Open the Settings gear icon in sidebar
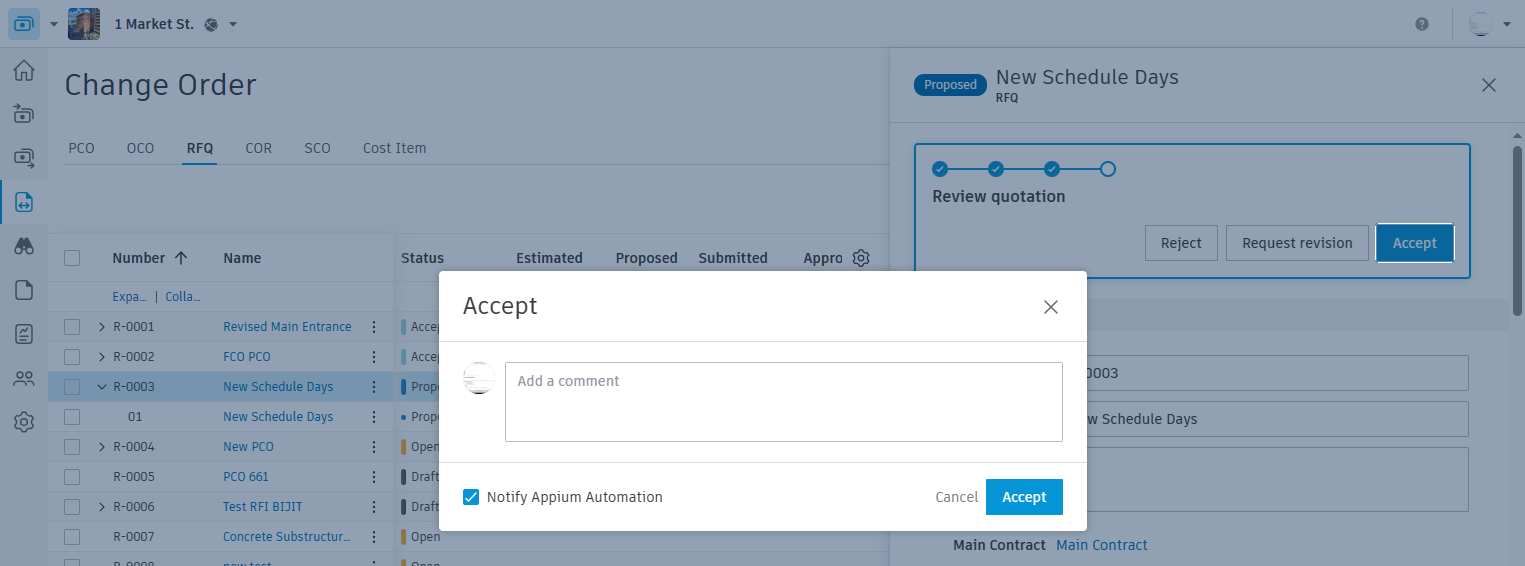 pos(23,422)
